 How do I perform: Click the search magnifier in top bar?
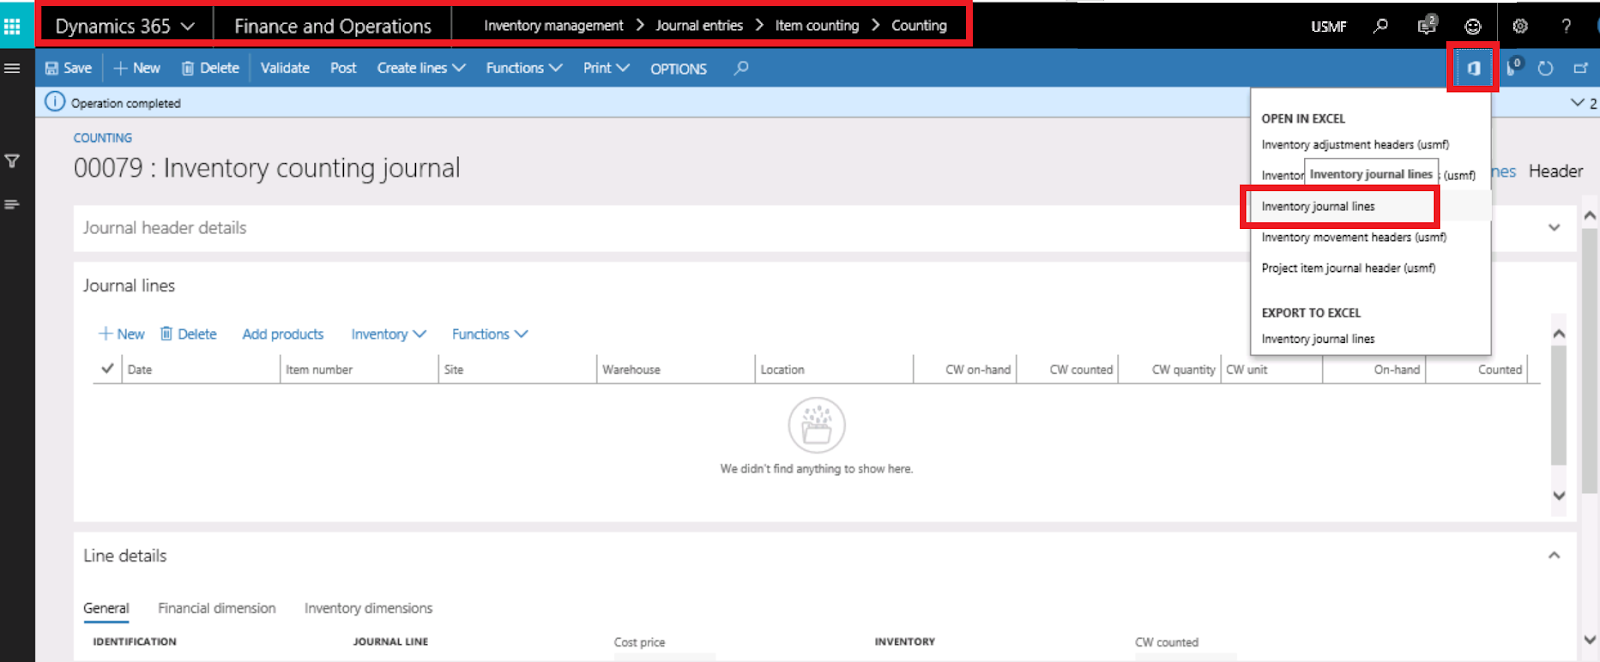tap(1381, 26)
